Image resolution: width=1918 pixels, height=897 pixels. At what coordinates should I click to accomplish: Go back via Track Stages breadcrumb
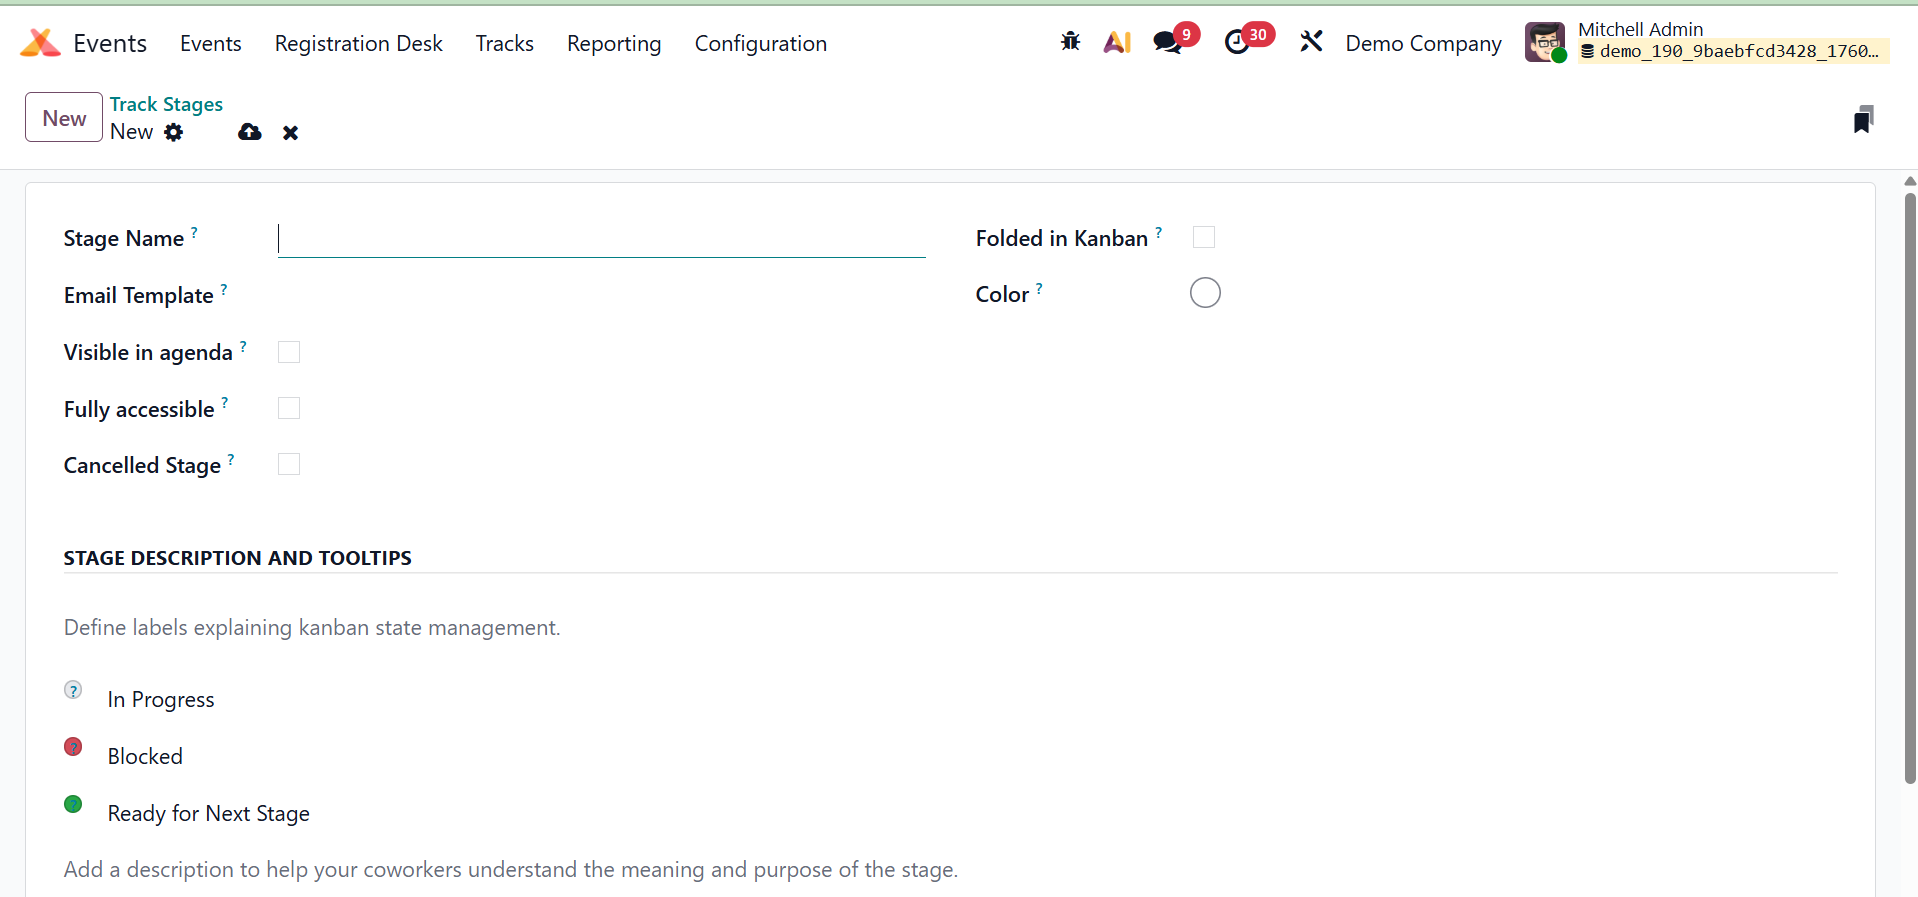(166, 104)
